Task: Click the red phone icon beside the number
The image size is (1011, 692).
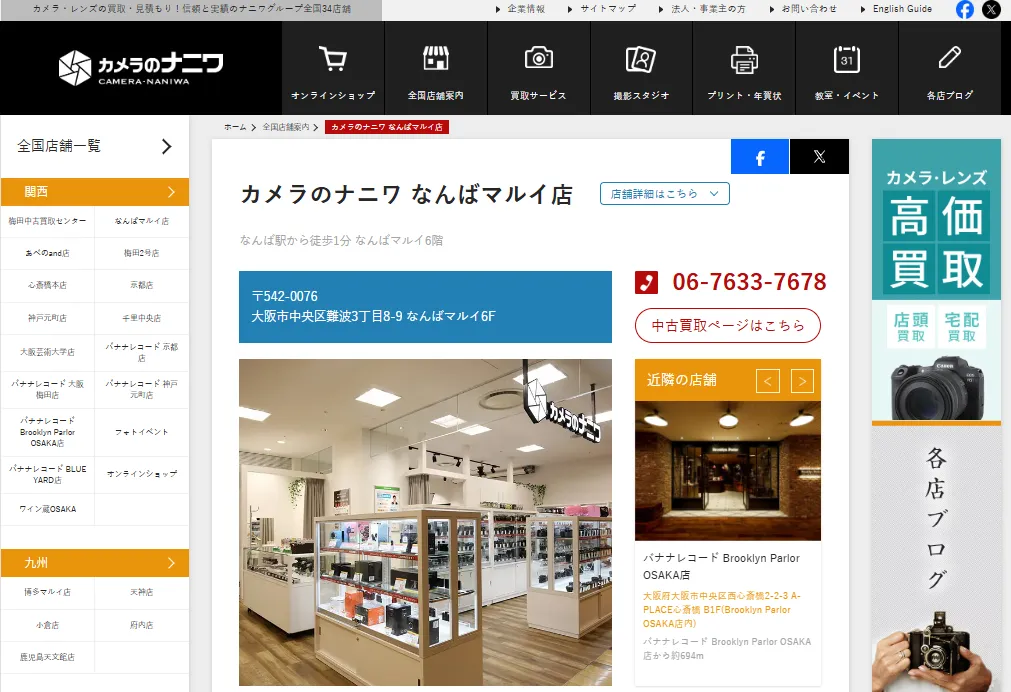Action: coord(646,282)
